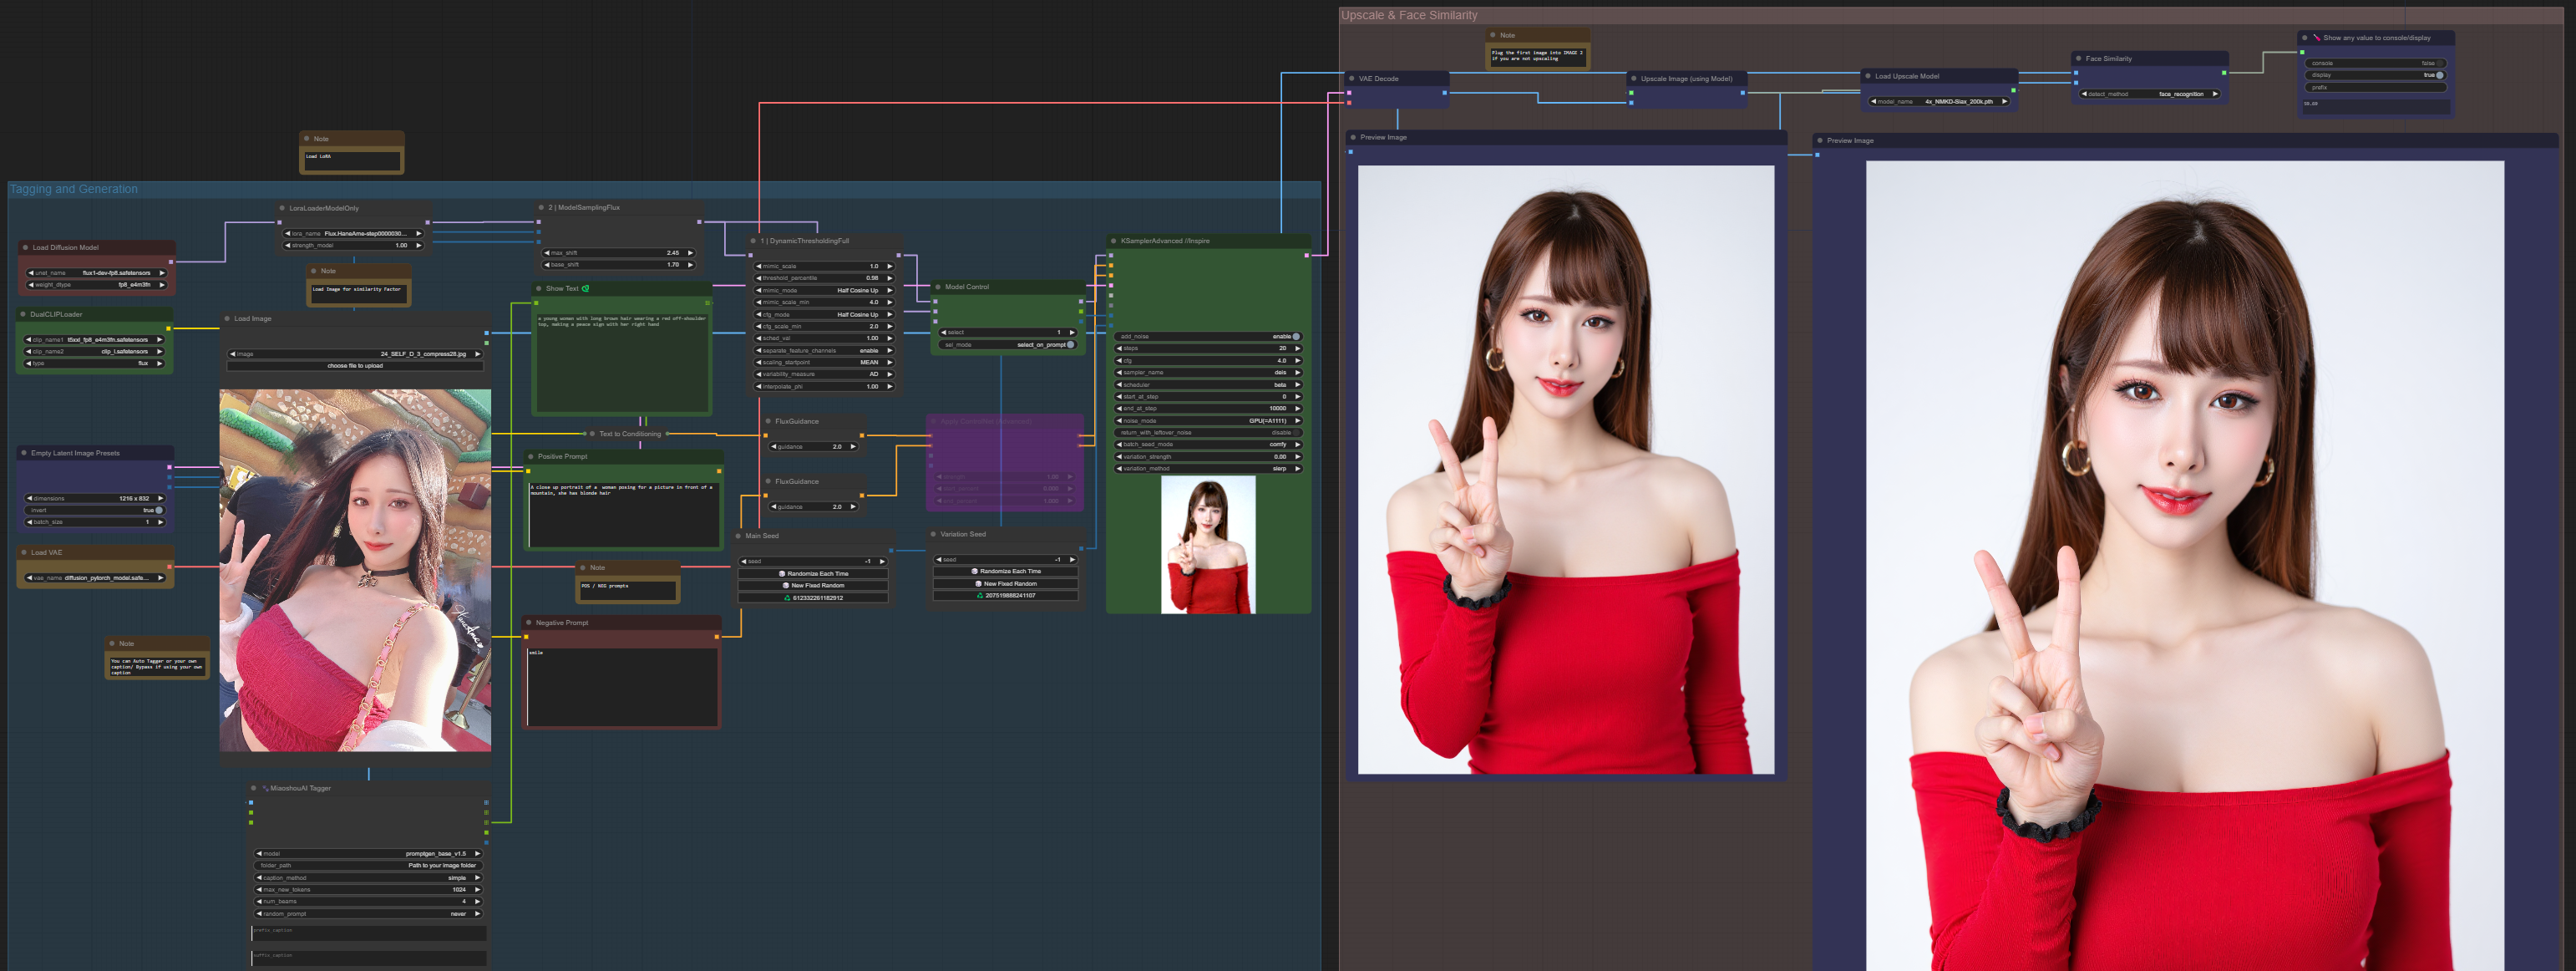Open sampler_name dropdown showing deis
The height and width of the screenshot is (971, 2576).
point(1208,373)
